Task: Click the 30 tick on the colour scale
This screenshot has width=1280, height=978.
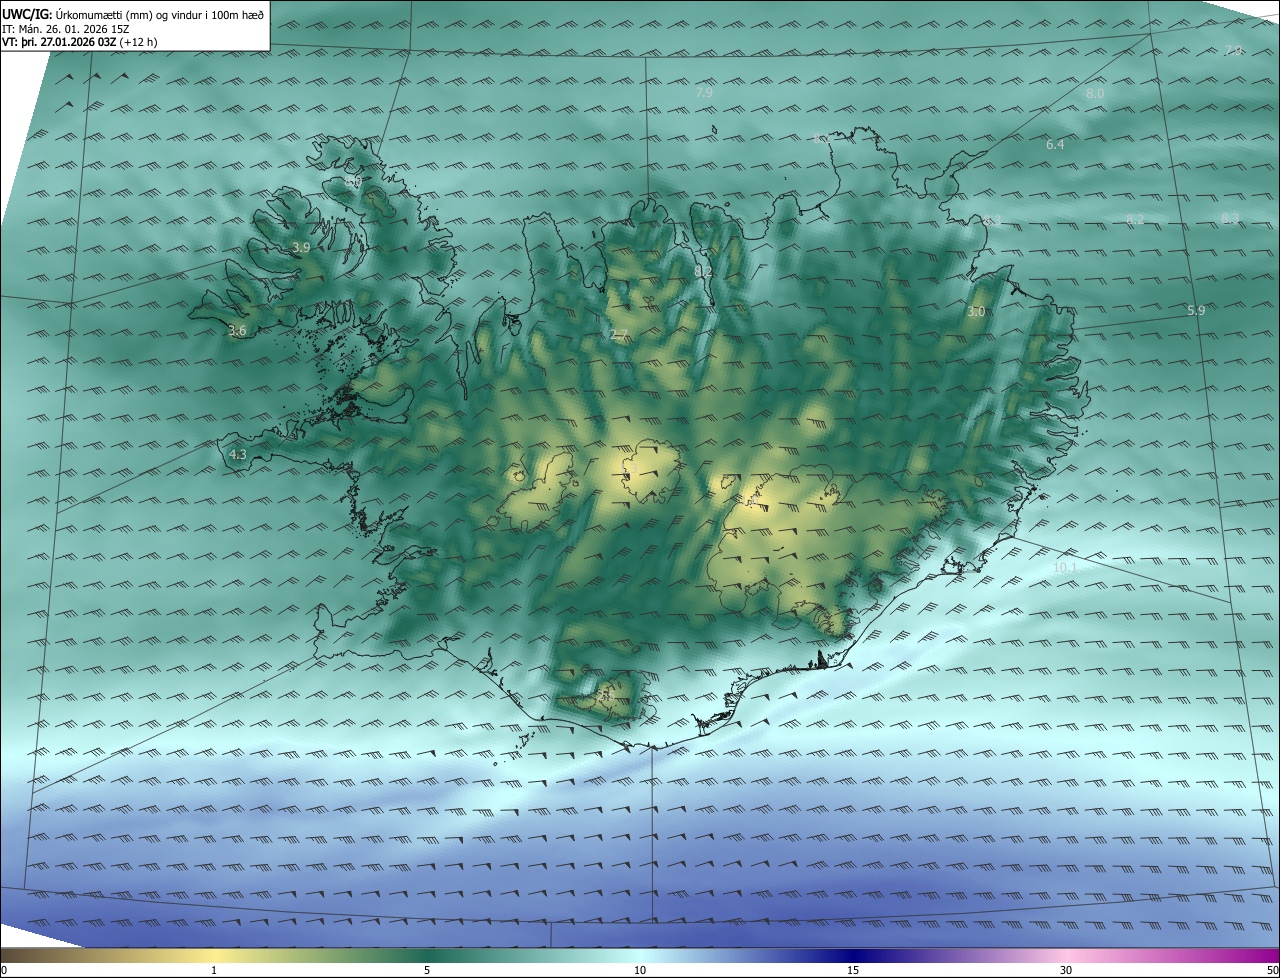Action: click(x=1066, y=970)
